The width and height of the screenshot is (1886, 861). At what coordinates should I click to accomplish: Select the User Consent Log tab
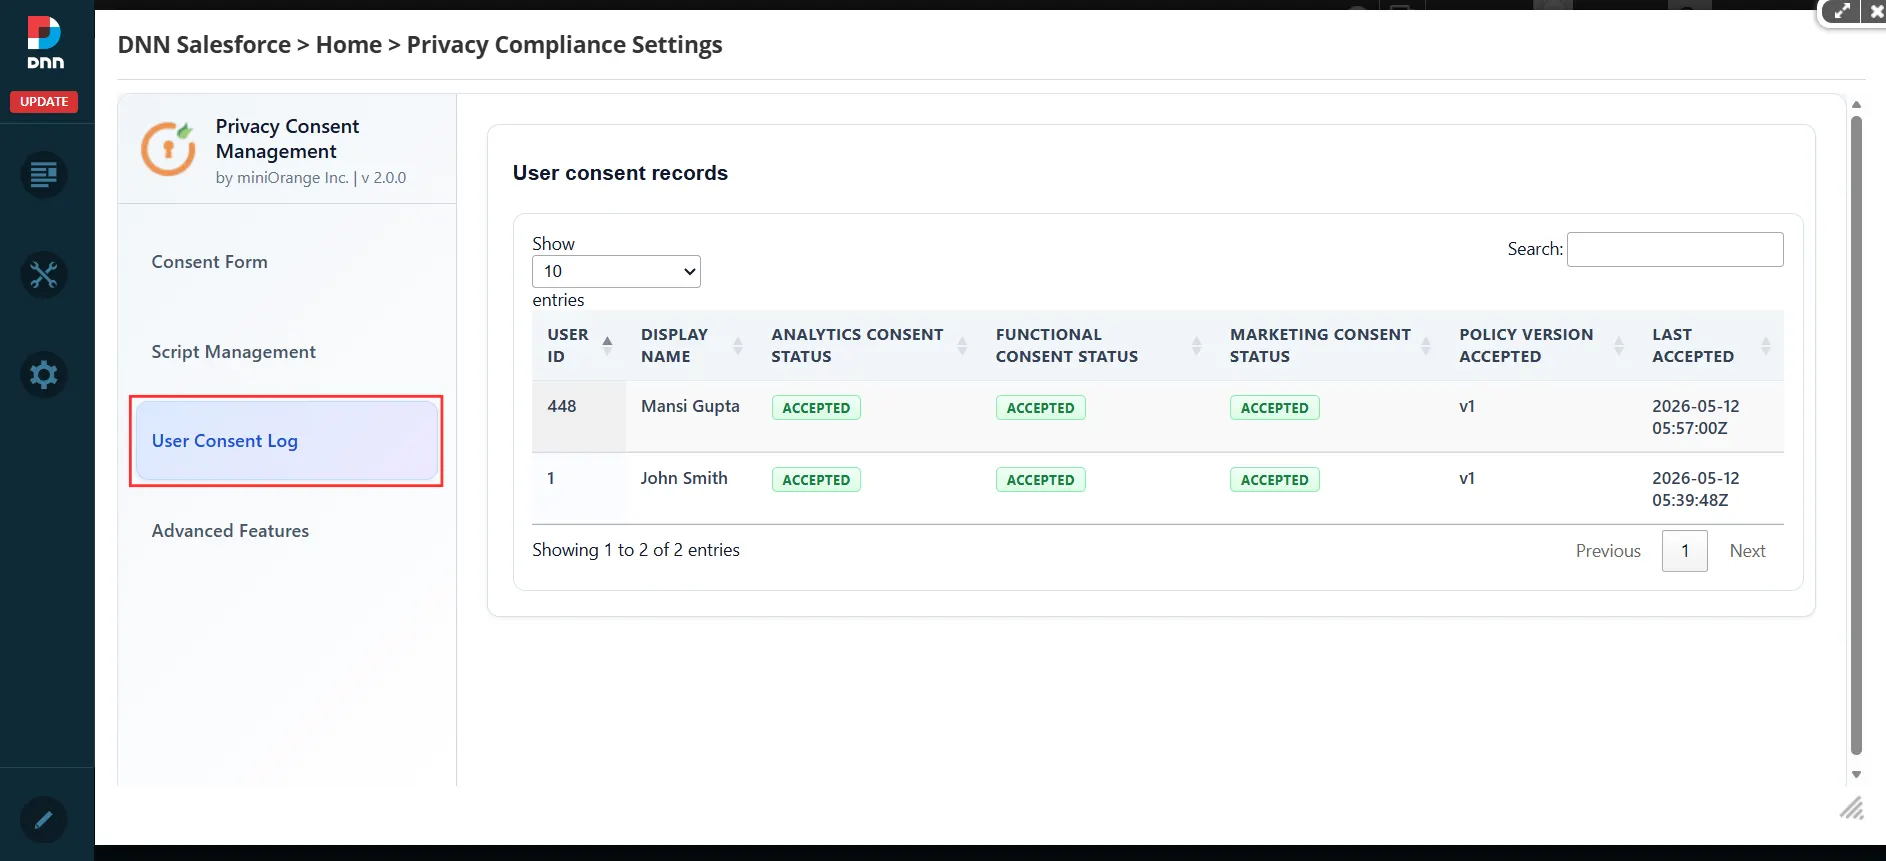click(x=287, y=441)
